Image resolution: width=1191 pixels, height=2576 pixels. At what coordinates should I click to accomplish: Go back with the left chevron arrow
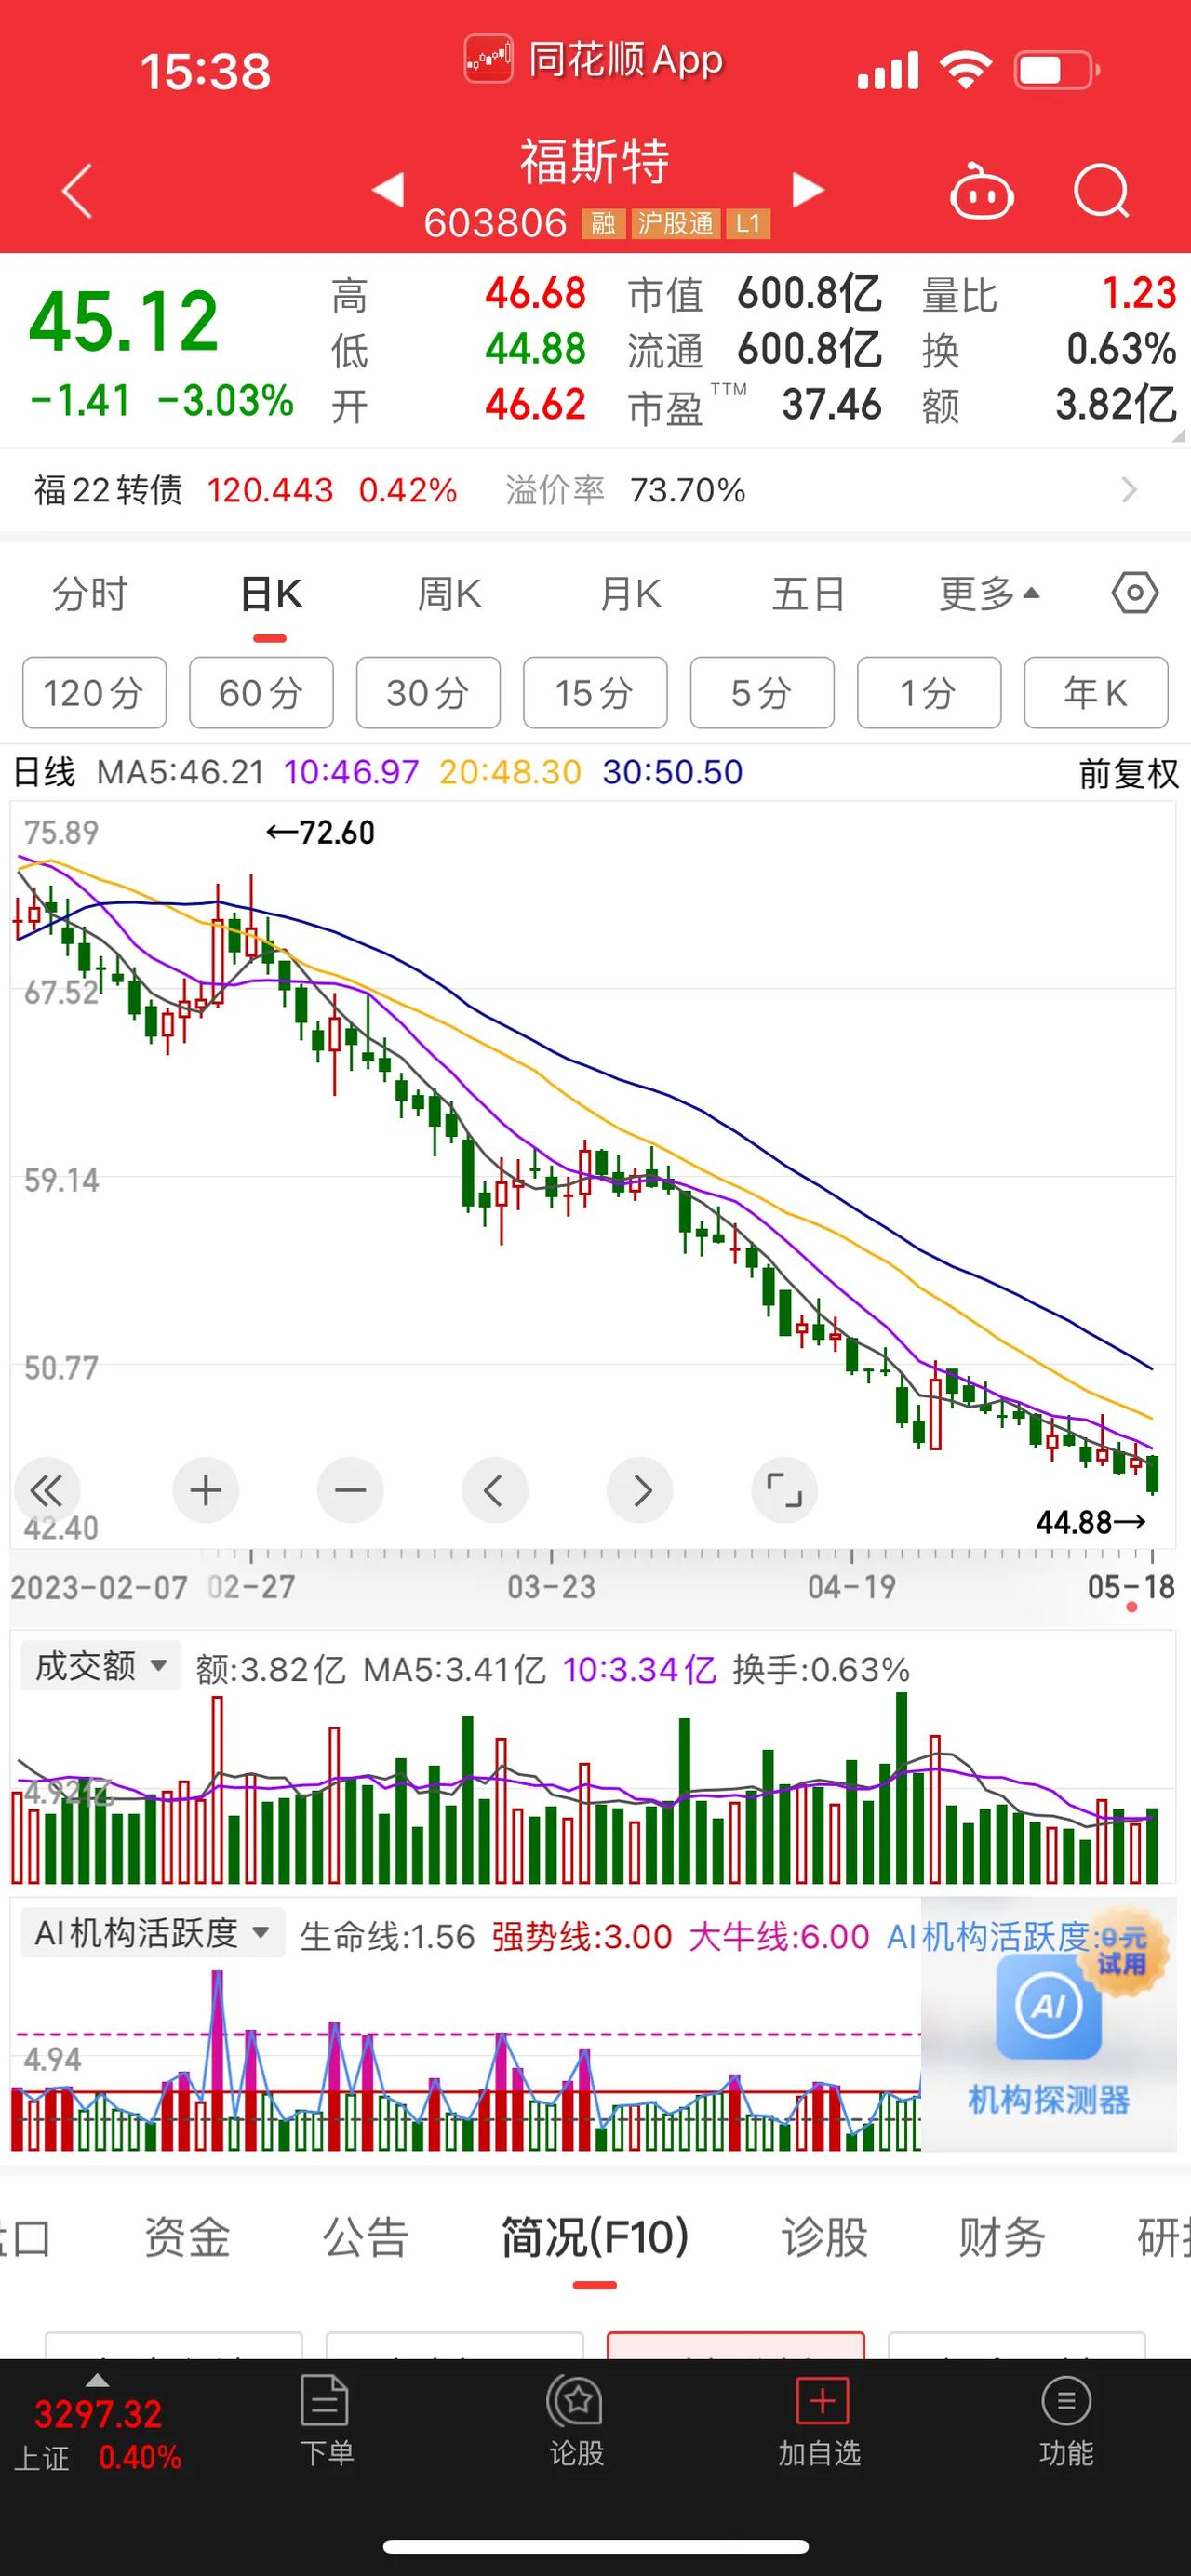pyautogui.click(x=77, y=190)
